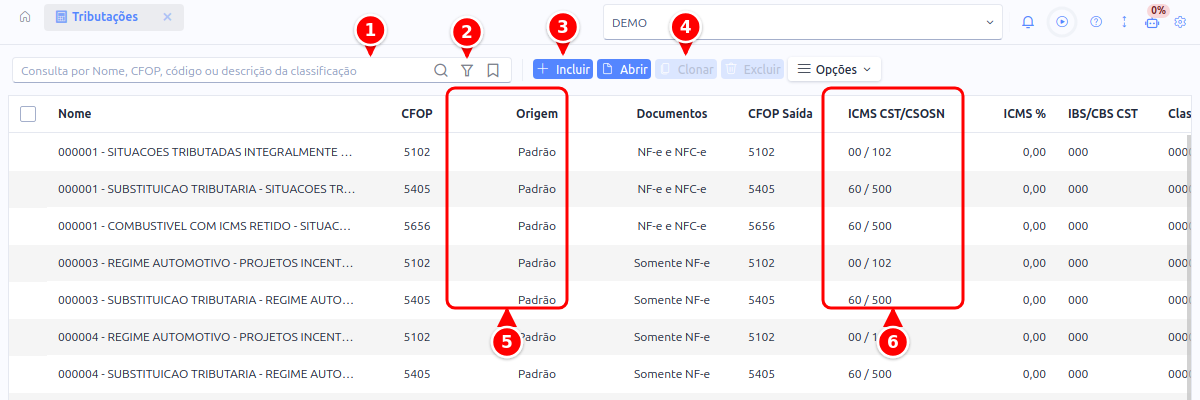Viewport: 1200px width, 400px height.
Task: Sort by the Nome column header
Action: coord(75,114)
